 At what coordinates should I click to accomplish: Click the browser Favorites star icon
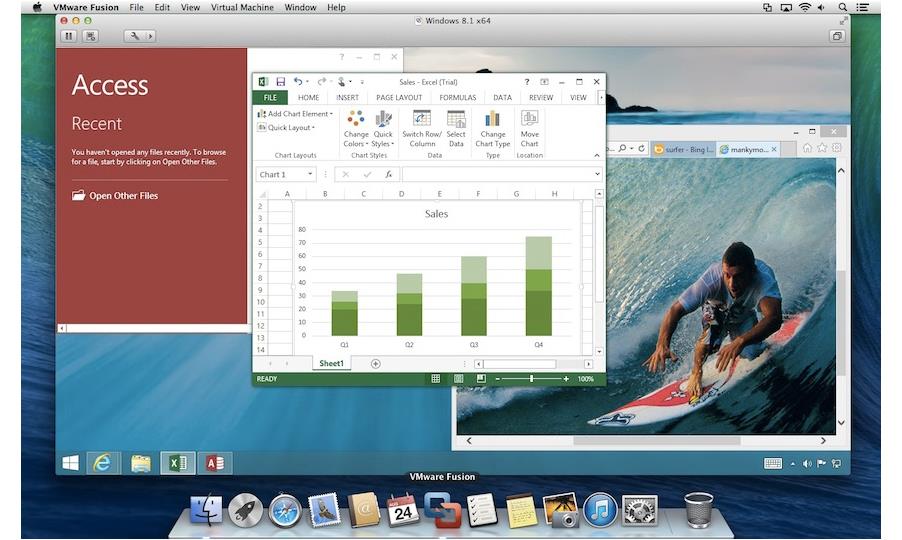pos(822,148)
